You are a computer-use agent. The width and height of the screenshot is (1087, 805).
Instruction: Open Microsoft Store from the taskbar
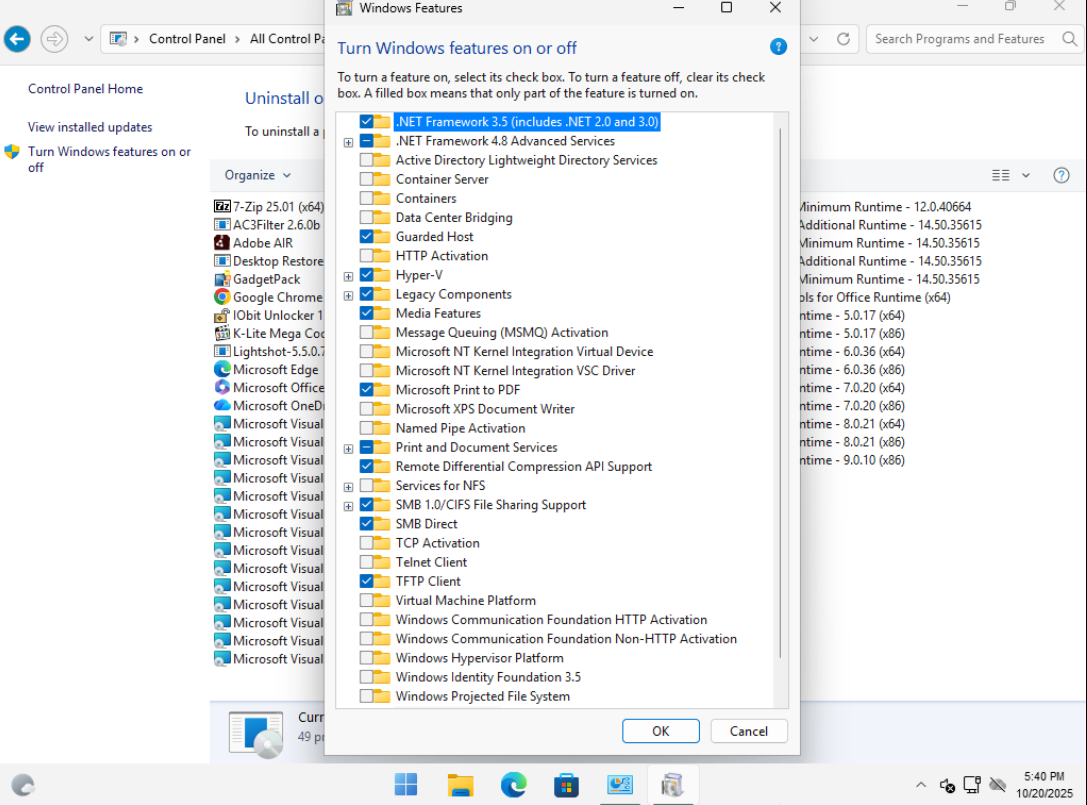point(566,785)
